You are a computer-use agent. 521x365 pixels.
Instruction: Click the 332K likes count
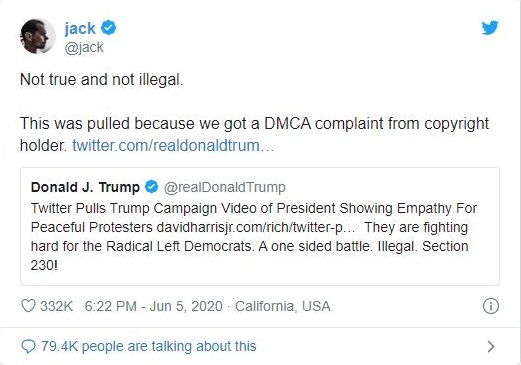click(x=56, y=306)
